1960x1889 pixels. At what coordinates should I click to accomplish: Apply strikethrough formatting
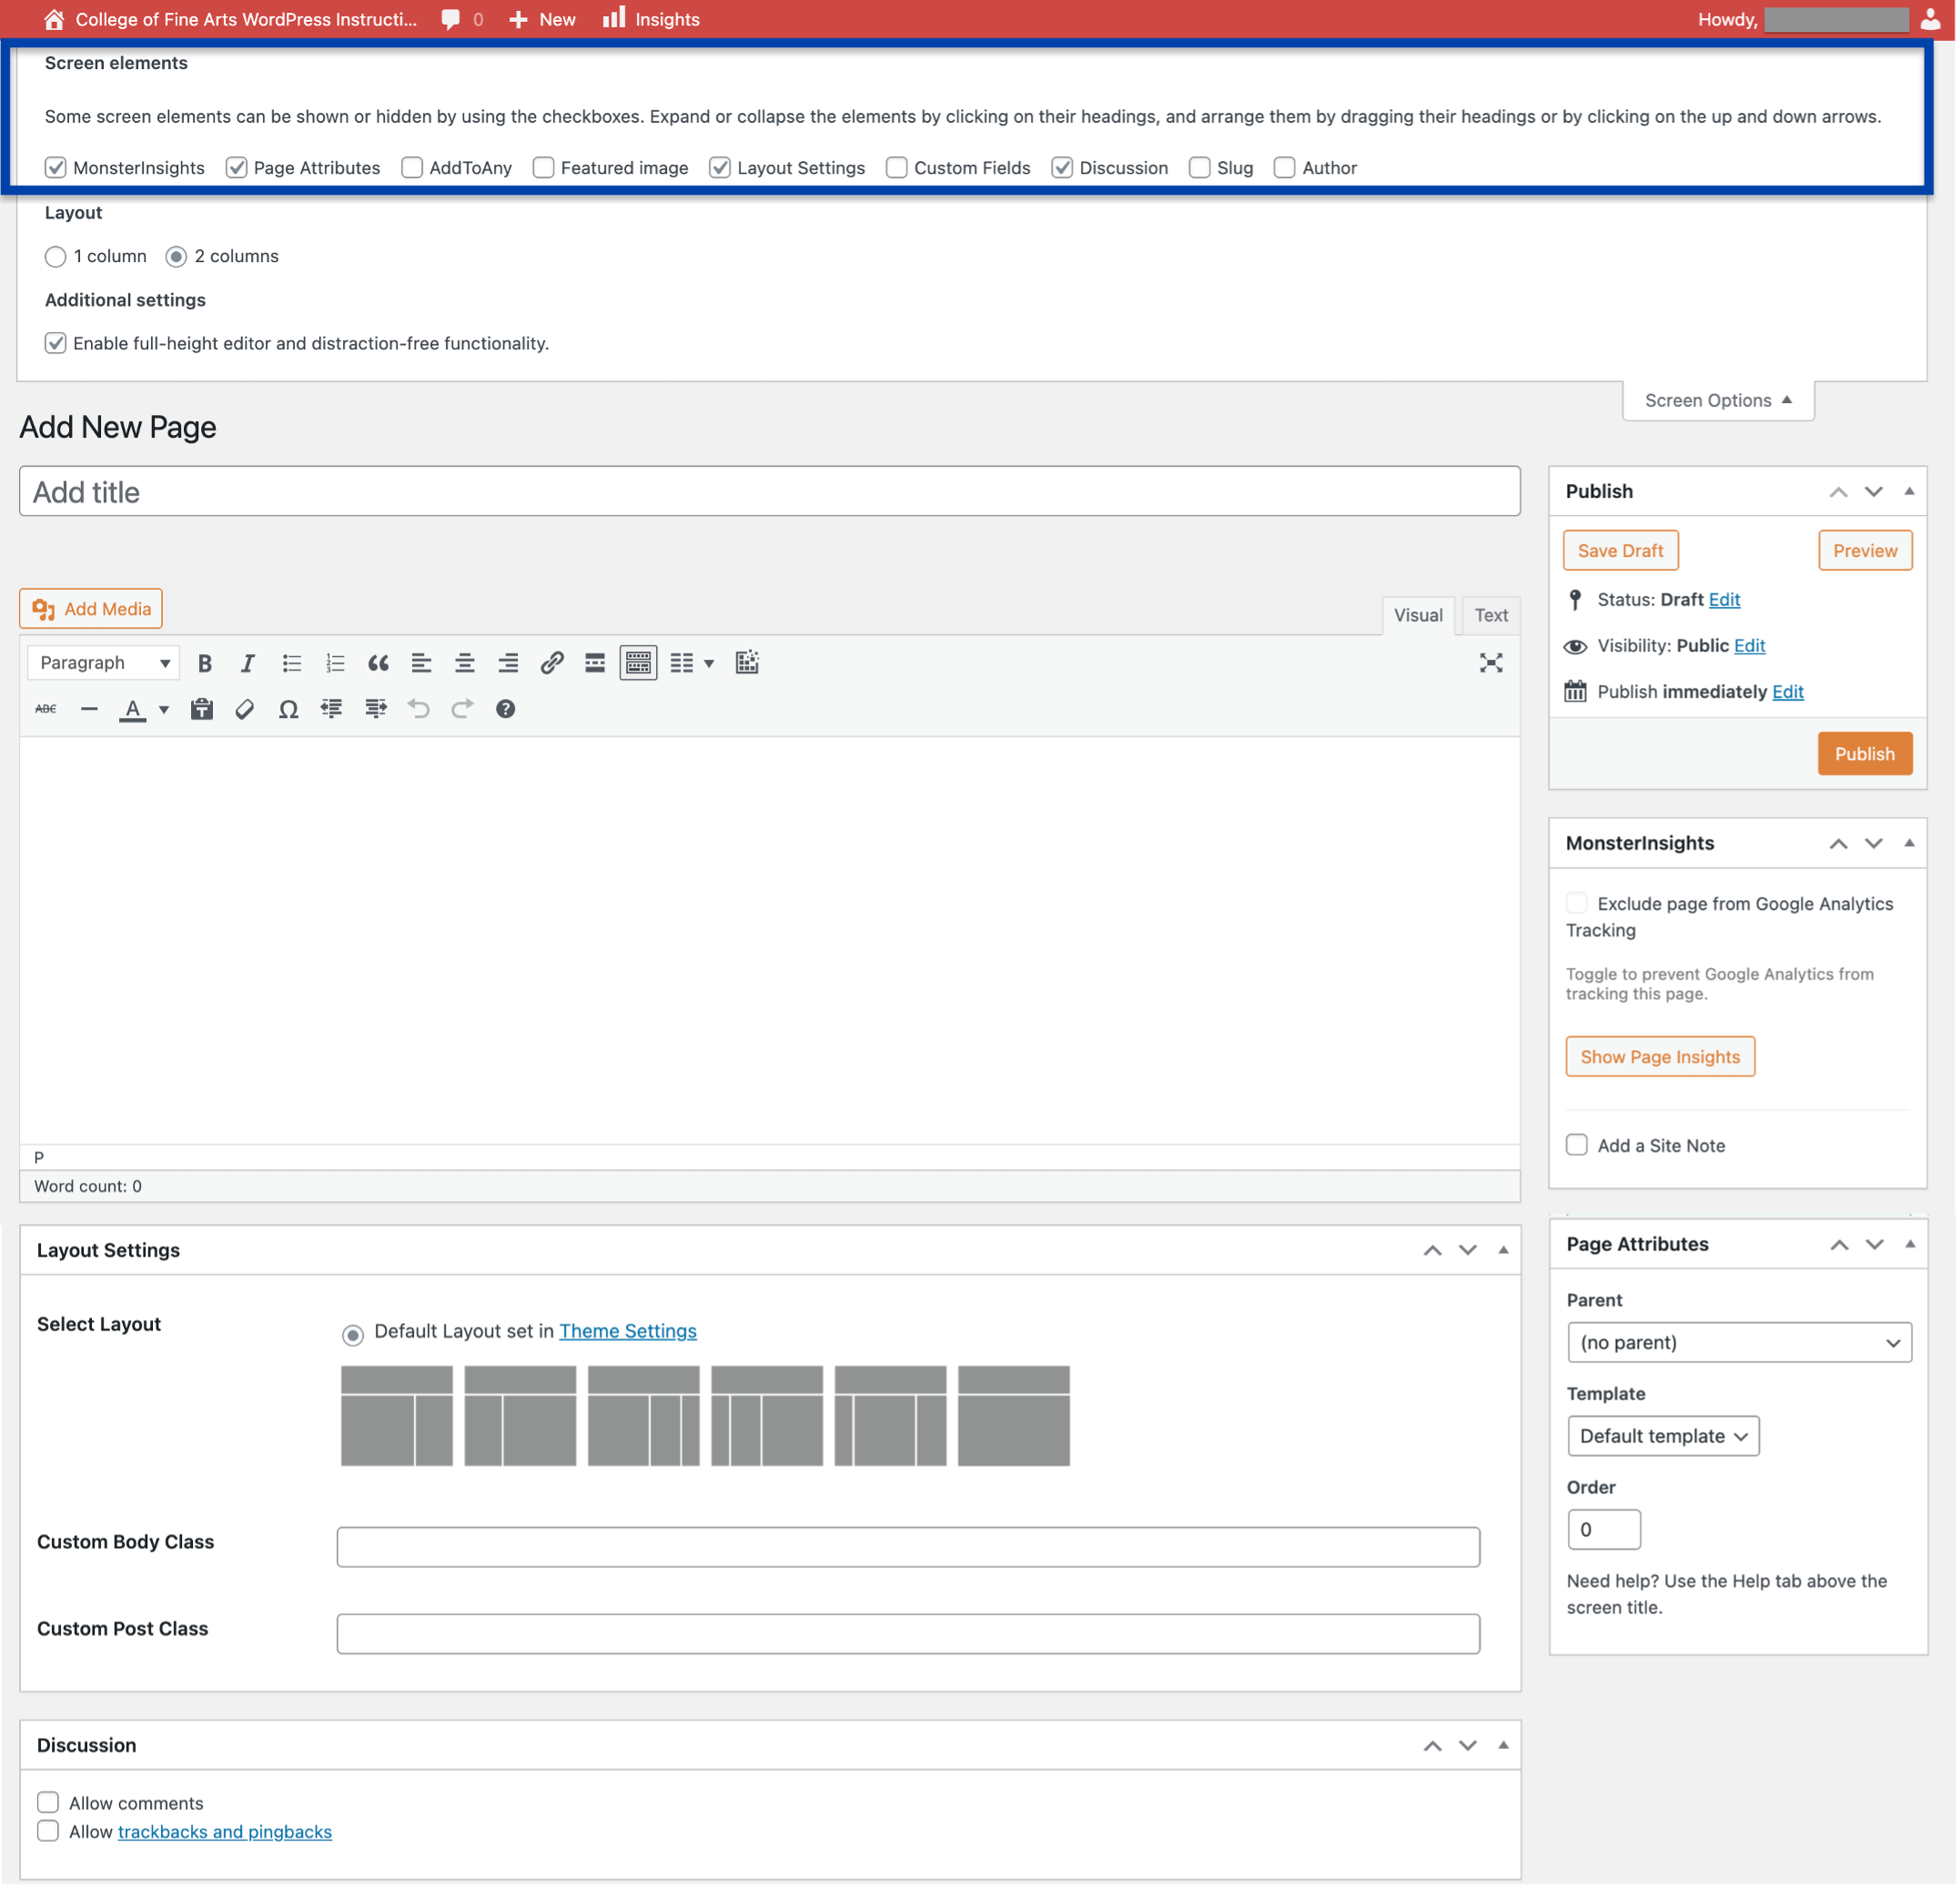pyautogui.click(x=46, y=709)
